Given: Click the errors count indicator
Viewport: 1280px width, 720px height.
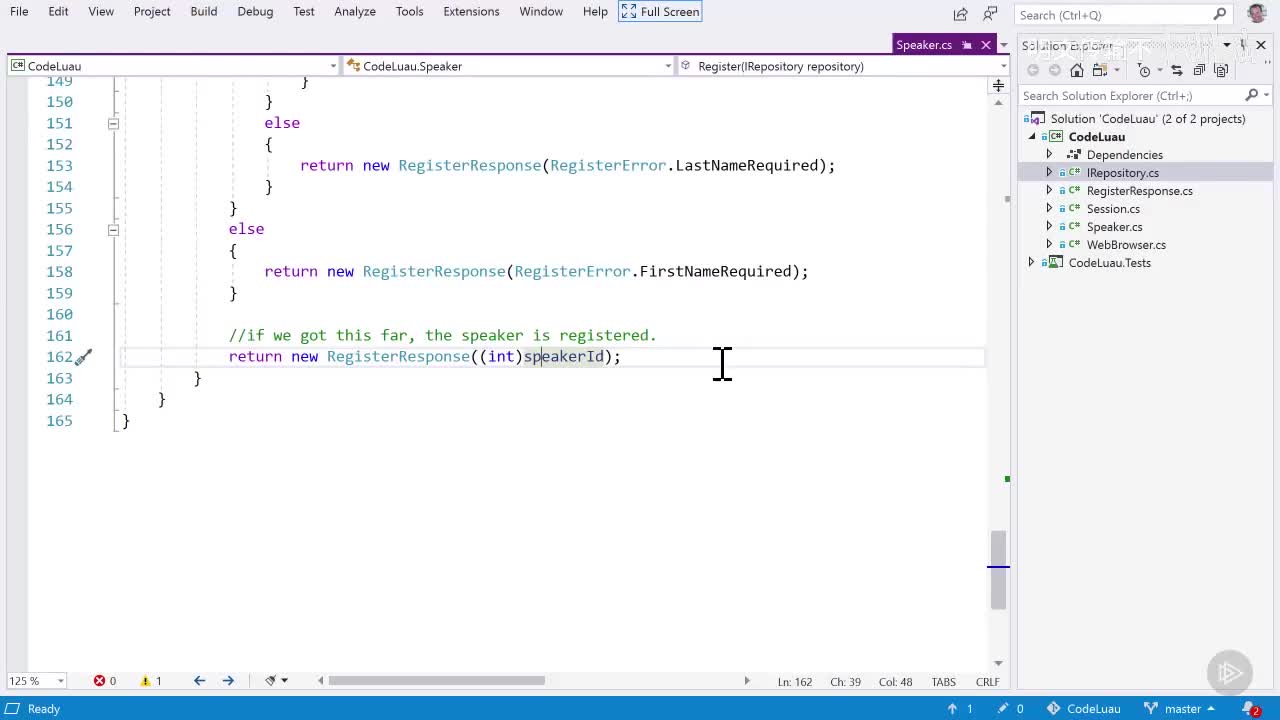Looking at the screenshot, I should [105, 681].
